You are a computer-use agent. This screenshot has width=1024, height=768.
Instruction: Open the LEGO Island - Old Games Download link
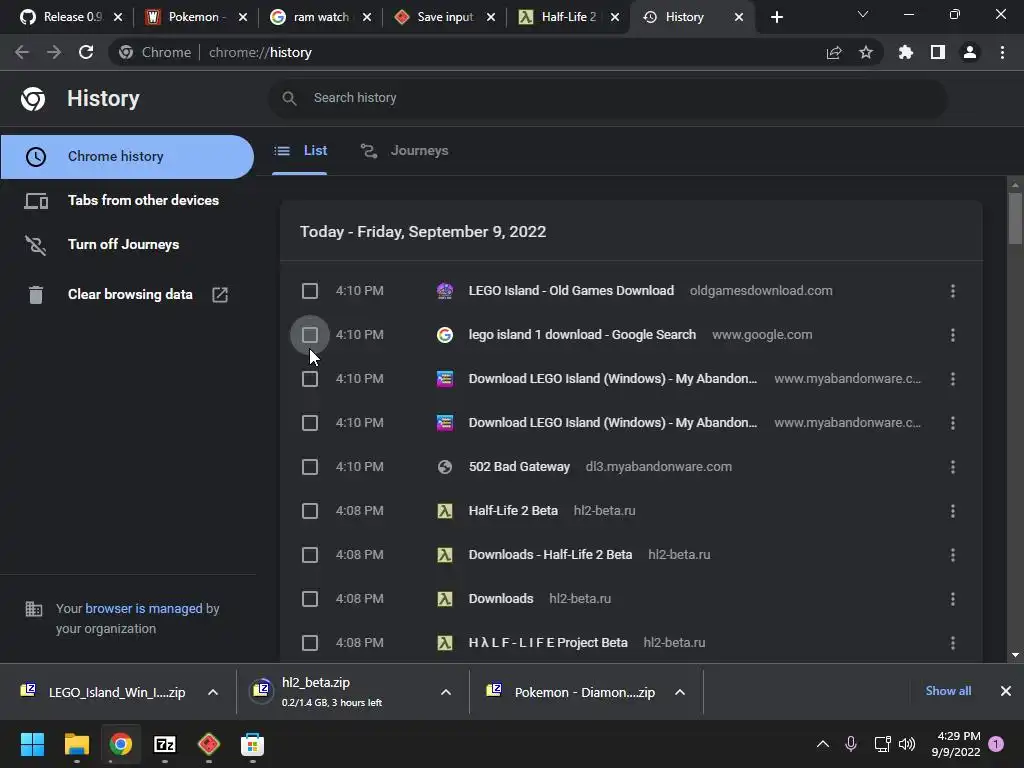pyautogui.click(x=571, y=291)
